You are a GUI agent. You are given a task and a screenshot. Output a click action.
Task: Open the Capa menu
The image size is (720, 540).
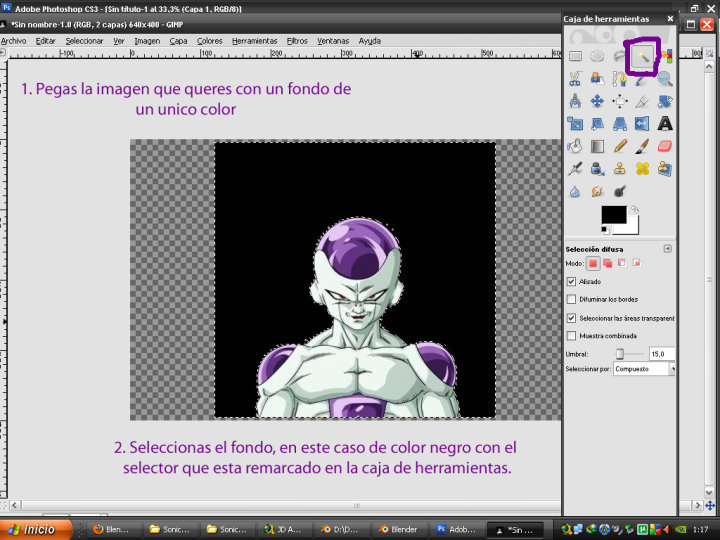click(x=178, y=41)
